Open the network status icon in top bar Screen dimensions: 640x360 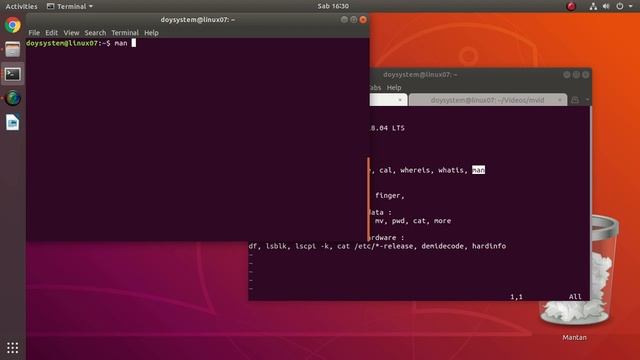click(593, 6)
